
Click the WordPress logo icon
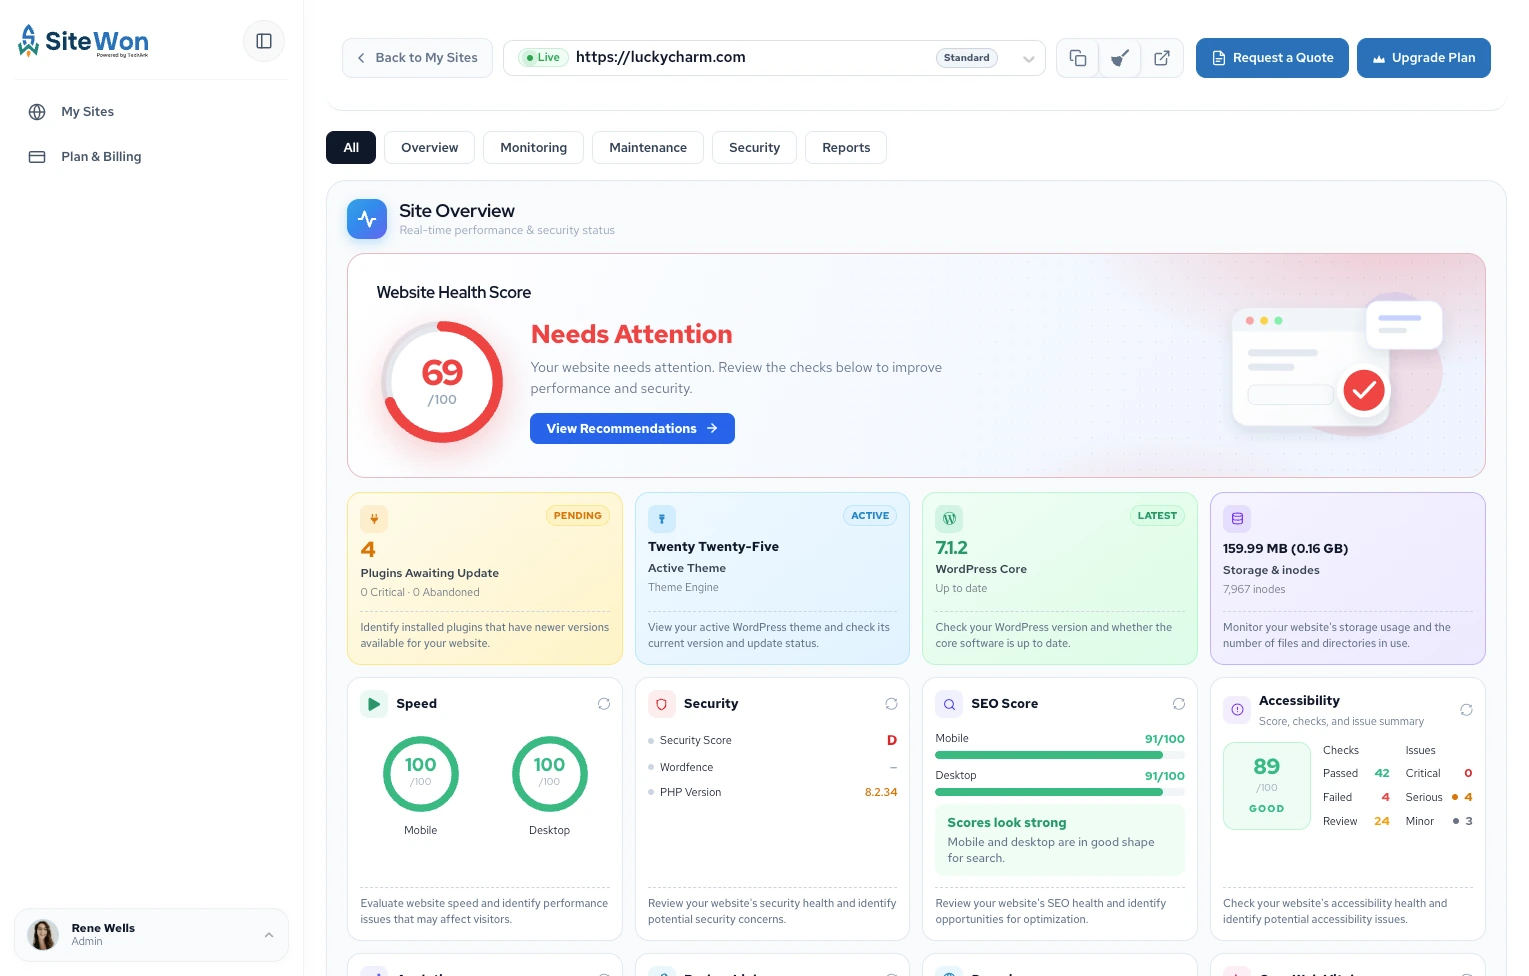pos(949,519)
